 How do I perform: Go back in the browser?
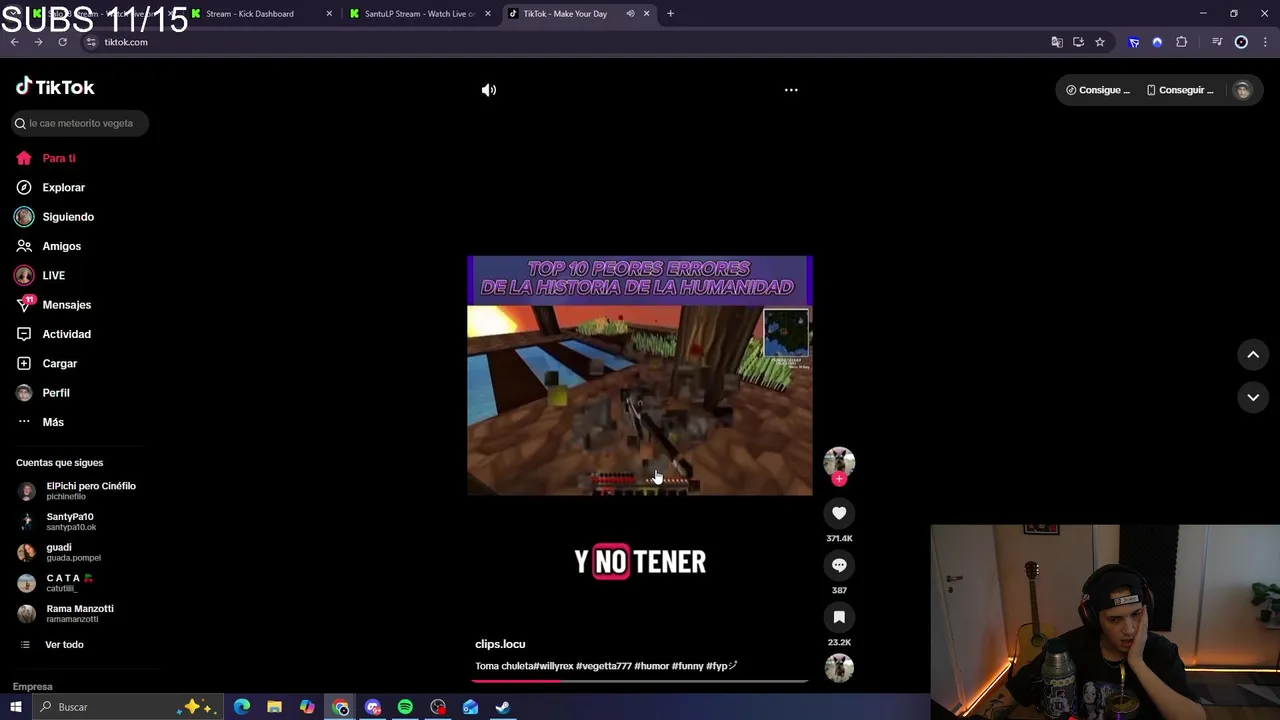coord(14,42)
